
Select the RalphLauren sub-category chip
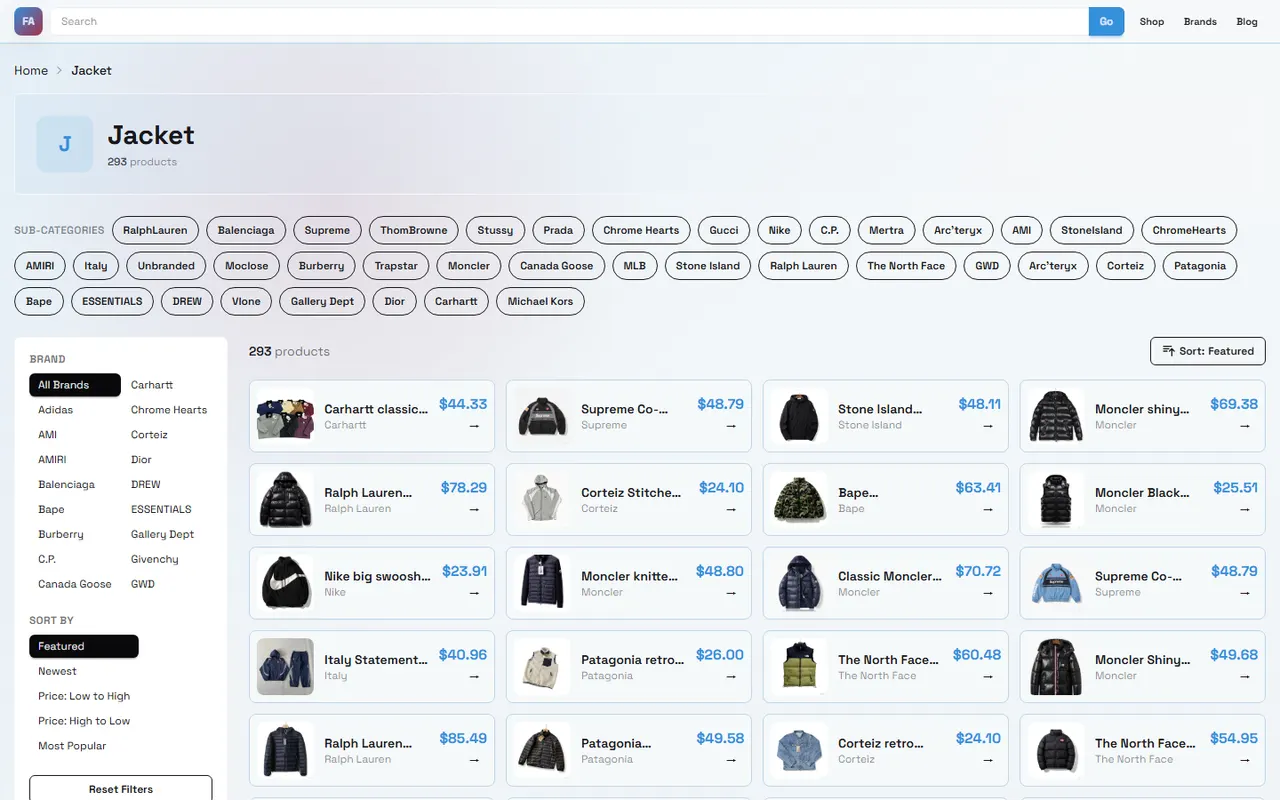pos(155,230)
